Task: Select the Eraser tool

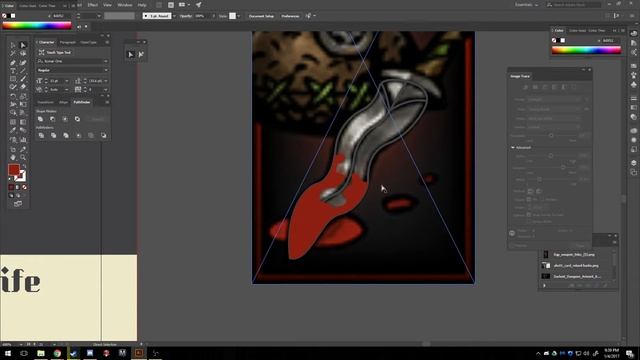Action: pyautogui.click(x=23, y=87)
